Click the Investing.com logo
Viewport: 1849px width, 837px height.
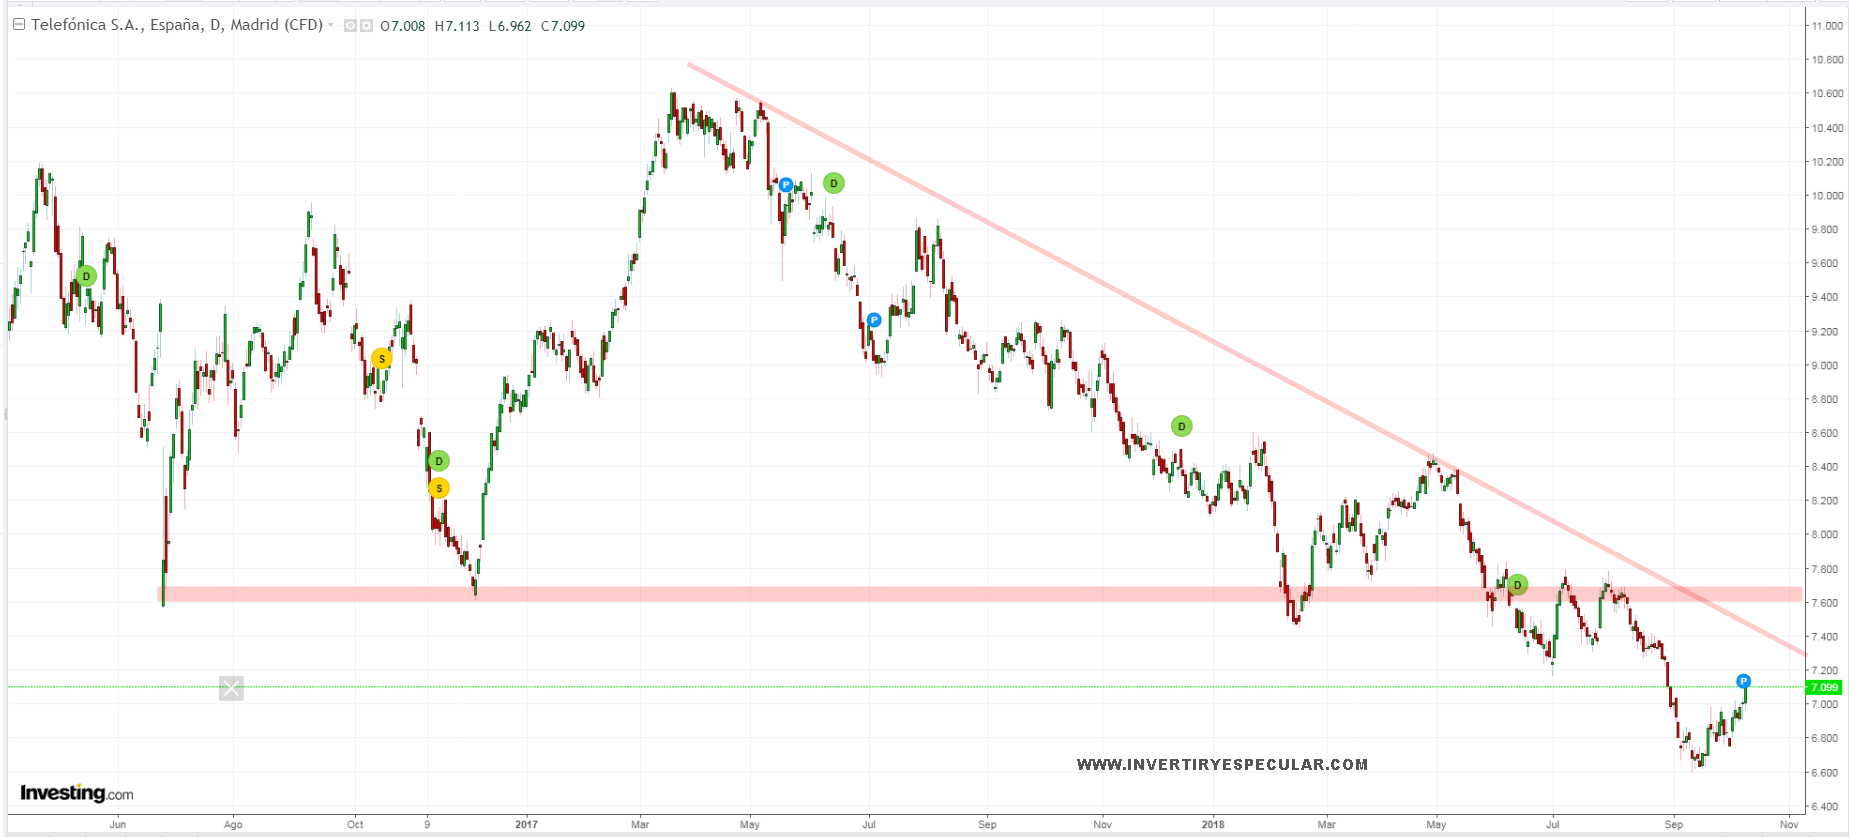point(77,793)
